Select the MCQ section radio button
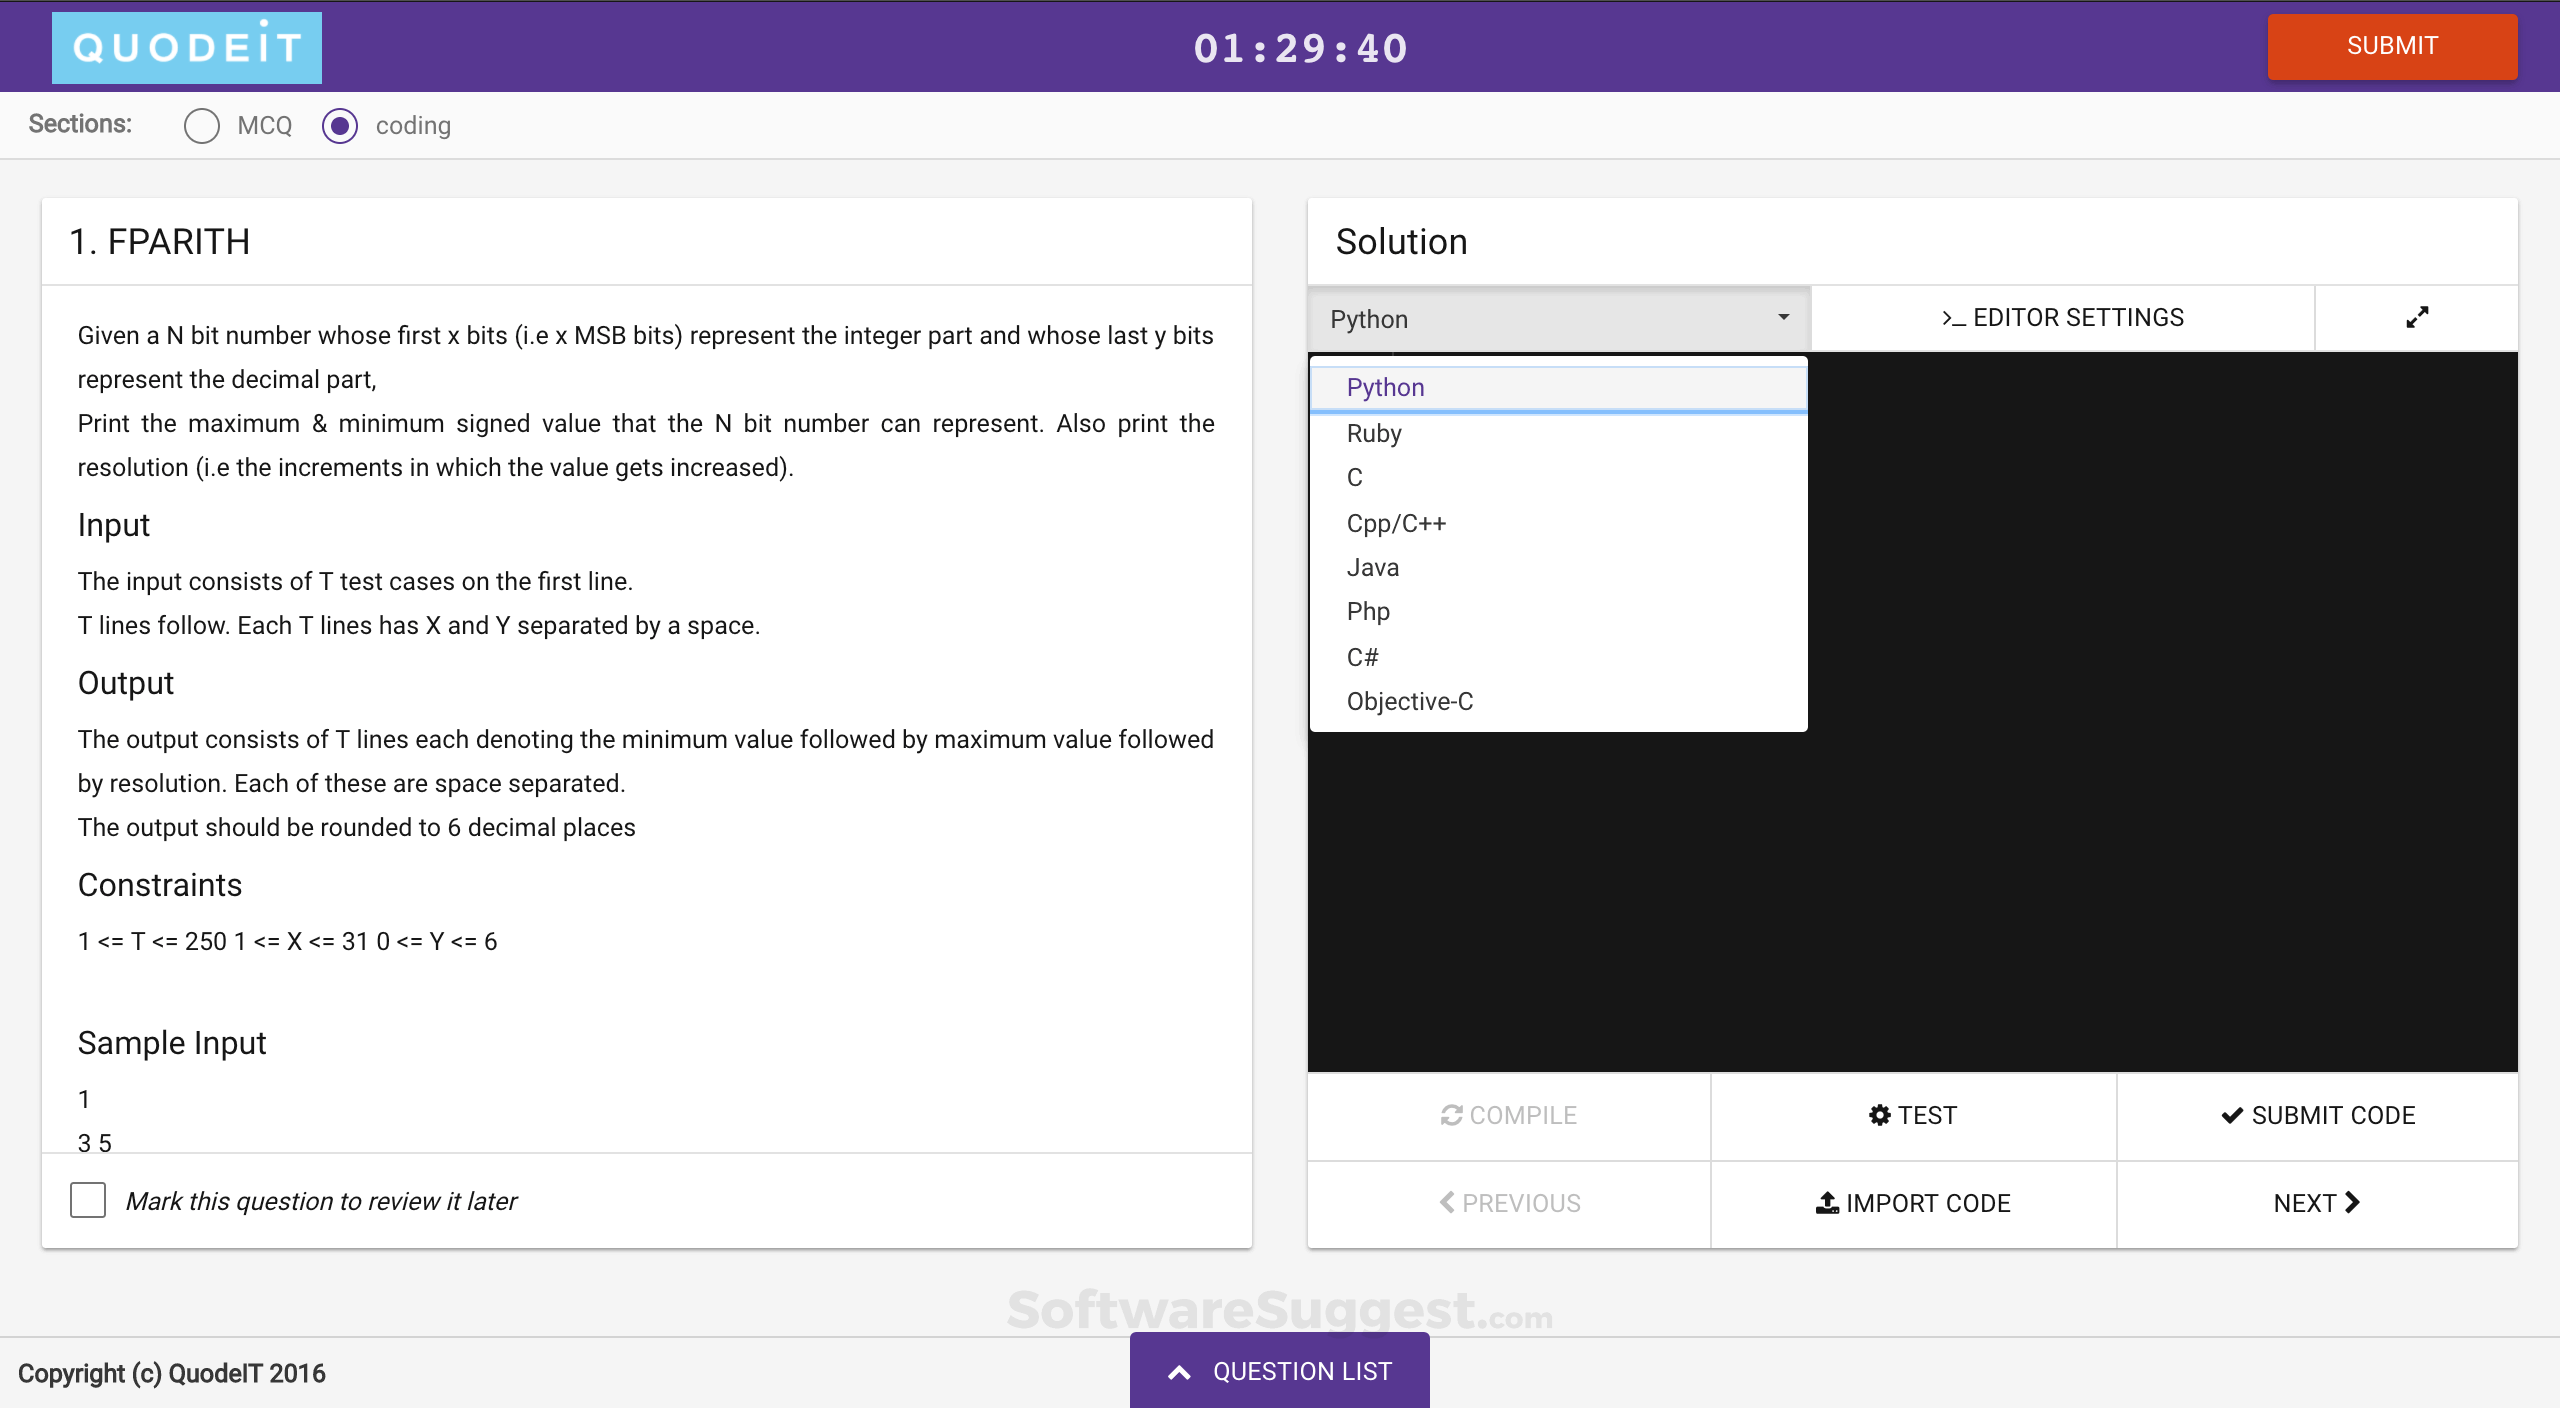The image size is (2560, 1408). point(202,126)
